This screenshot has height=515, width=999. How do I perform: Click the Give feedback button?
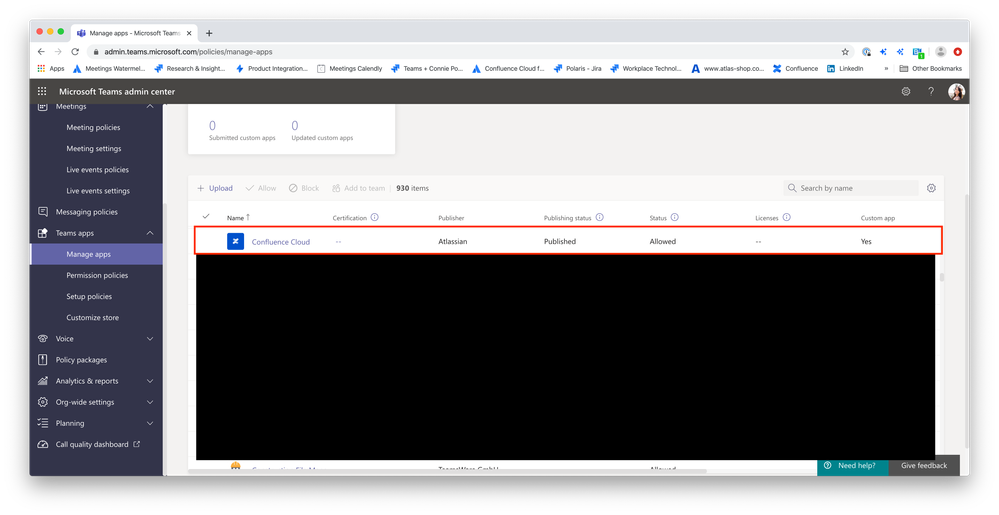pos(924,465)
